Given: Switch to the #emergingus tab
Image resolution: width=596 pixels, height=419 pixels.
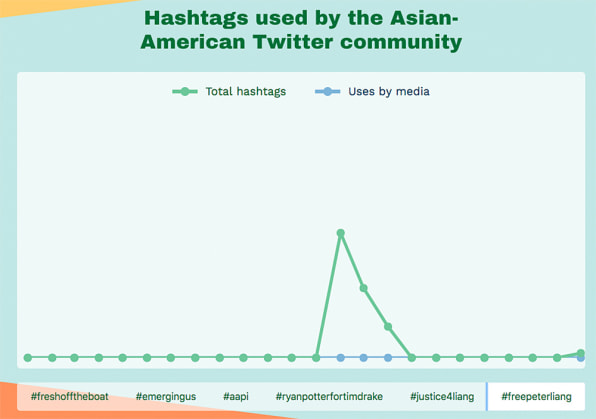Looking at the screenshot, I should 166,397.
